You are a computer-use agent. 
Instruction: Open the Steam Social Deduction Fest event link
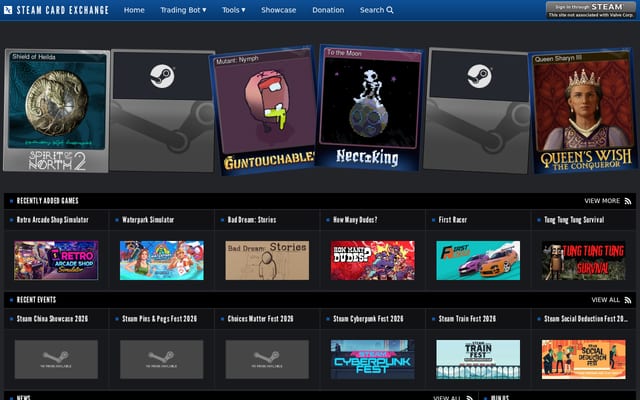tap(586, 319)
